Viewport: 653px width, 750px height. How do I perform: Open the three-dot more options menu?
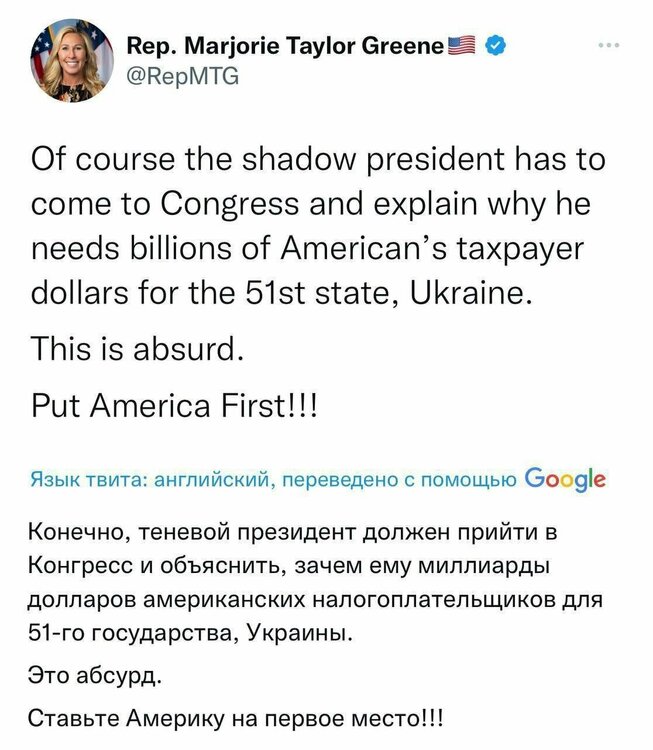click(609, 45)
